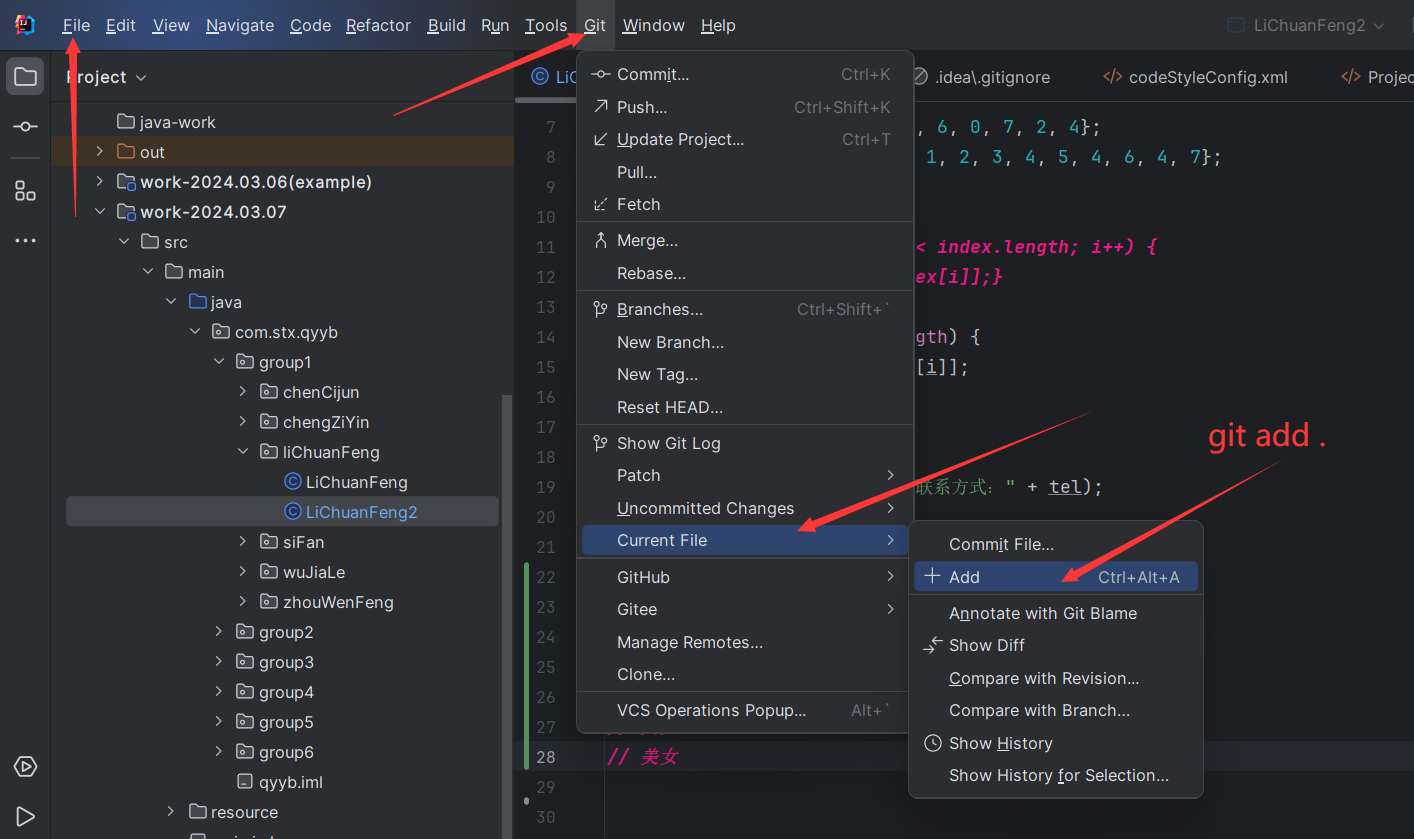Expand the Patch submenu
Image resolution: width=1414 pixels, height=839 pixels.
point(745,475)
